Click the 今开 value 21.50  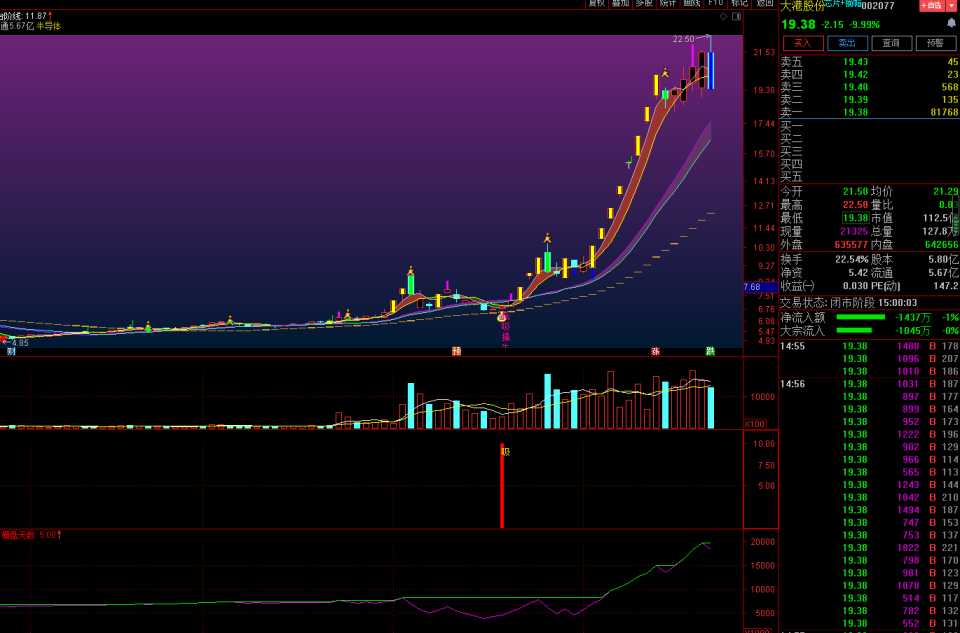tap(855, 192)
